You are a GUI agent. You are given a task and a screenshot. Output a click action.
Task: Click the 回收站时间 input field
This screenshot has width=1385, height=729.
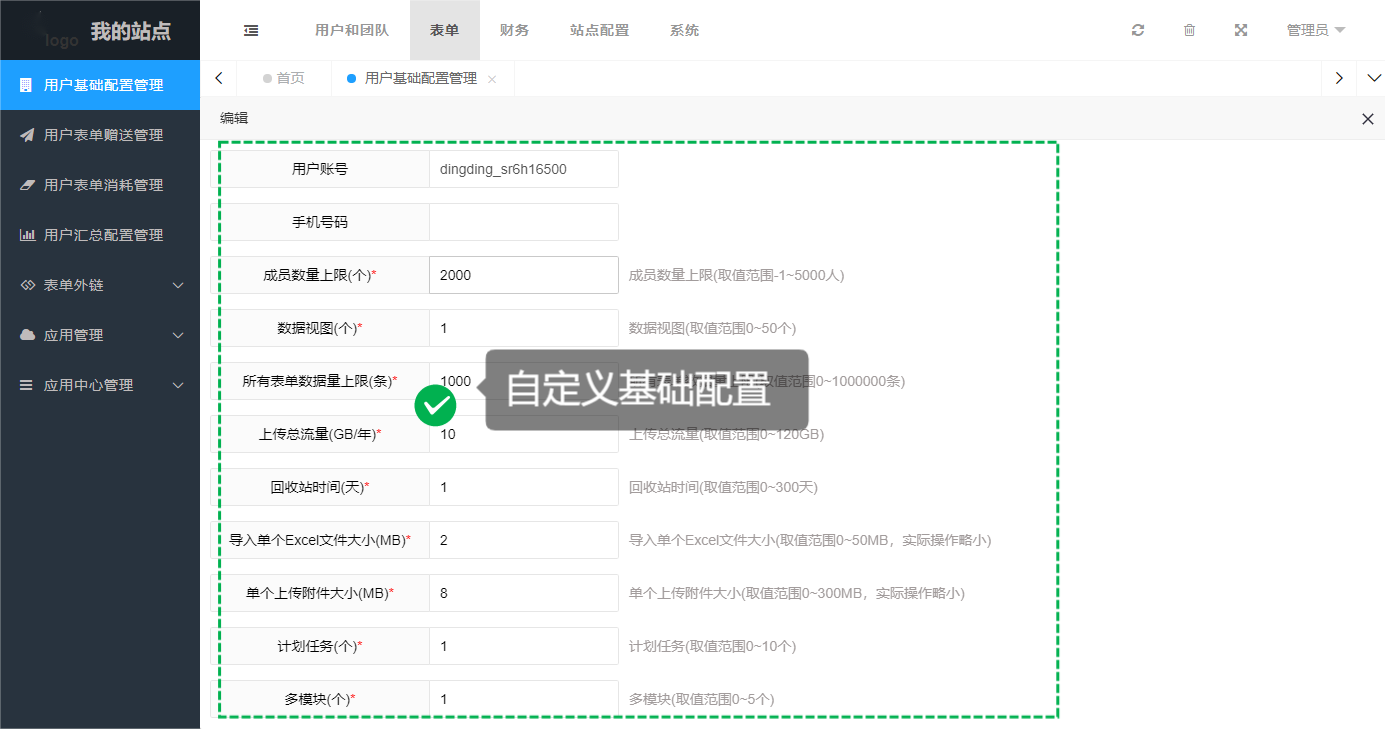coord(523,487)
